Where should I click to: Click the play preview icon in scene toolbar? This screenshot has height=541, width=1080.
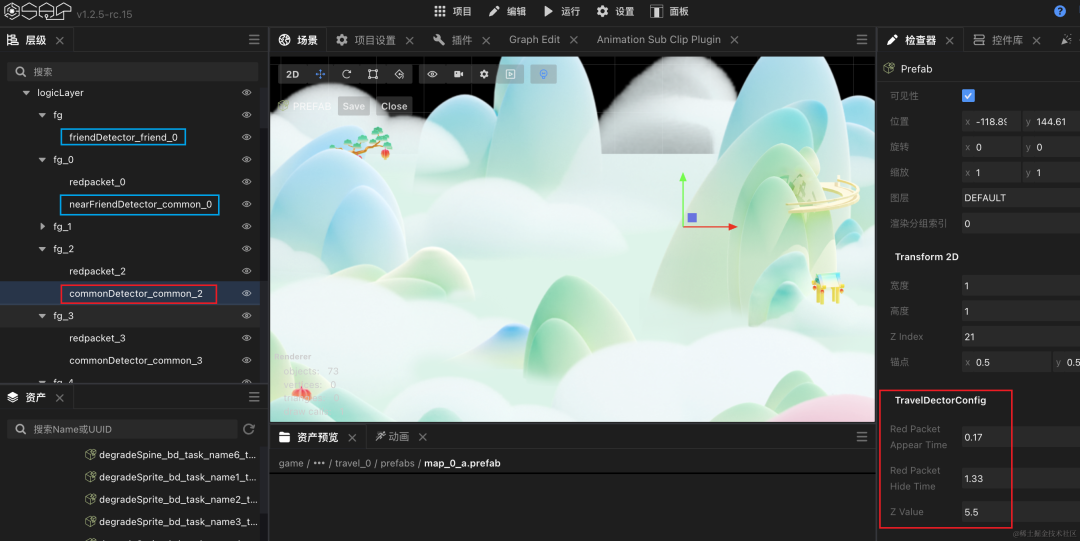point(510,74)
